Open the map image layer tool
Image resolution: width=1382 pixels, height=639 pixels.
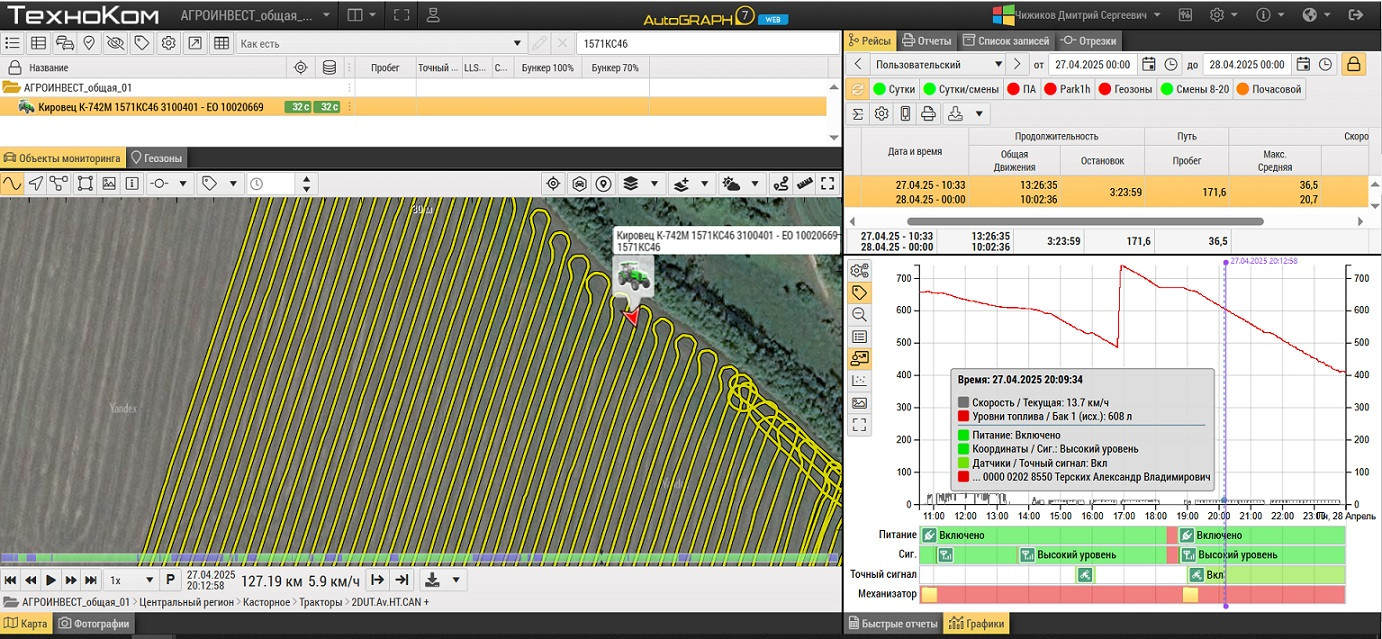pos(109,184)
